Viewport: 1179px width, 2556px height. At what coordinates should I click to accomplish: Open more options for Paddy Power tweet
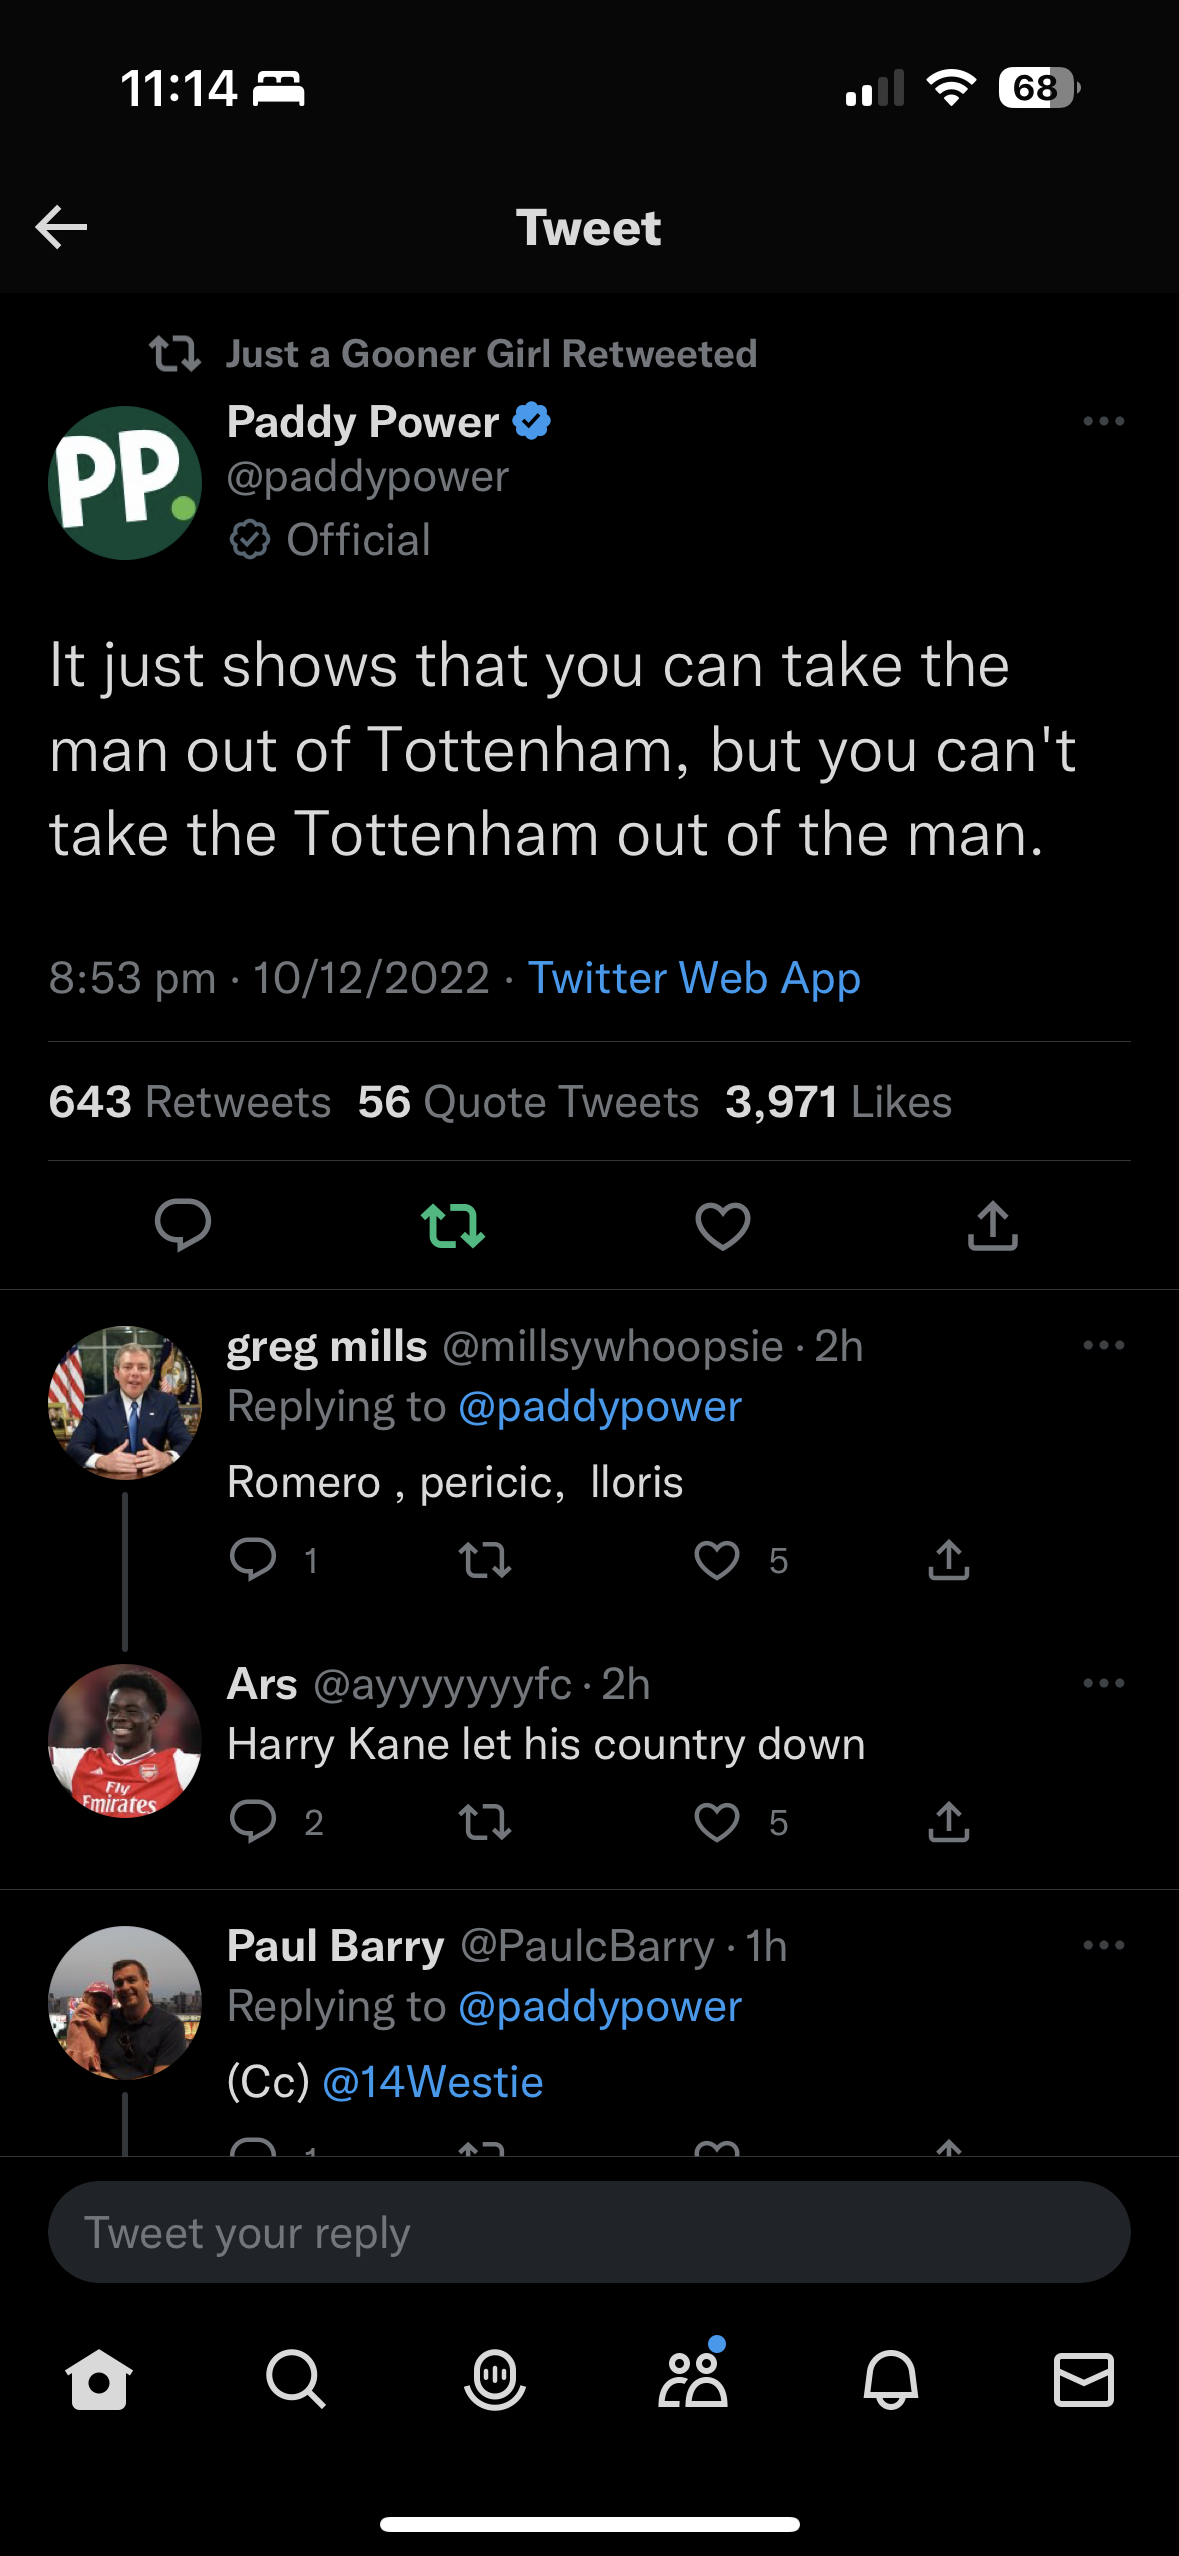(x=1103, y=422)
